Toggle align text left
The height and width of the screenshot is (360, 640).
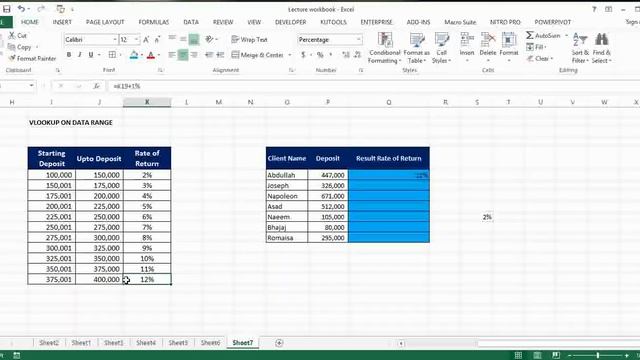tap(172, 55)
